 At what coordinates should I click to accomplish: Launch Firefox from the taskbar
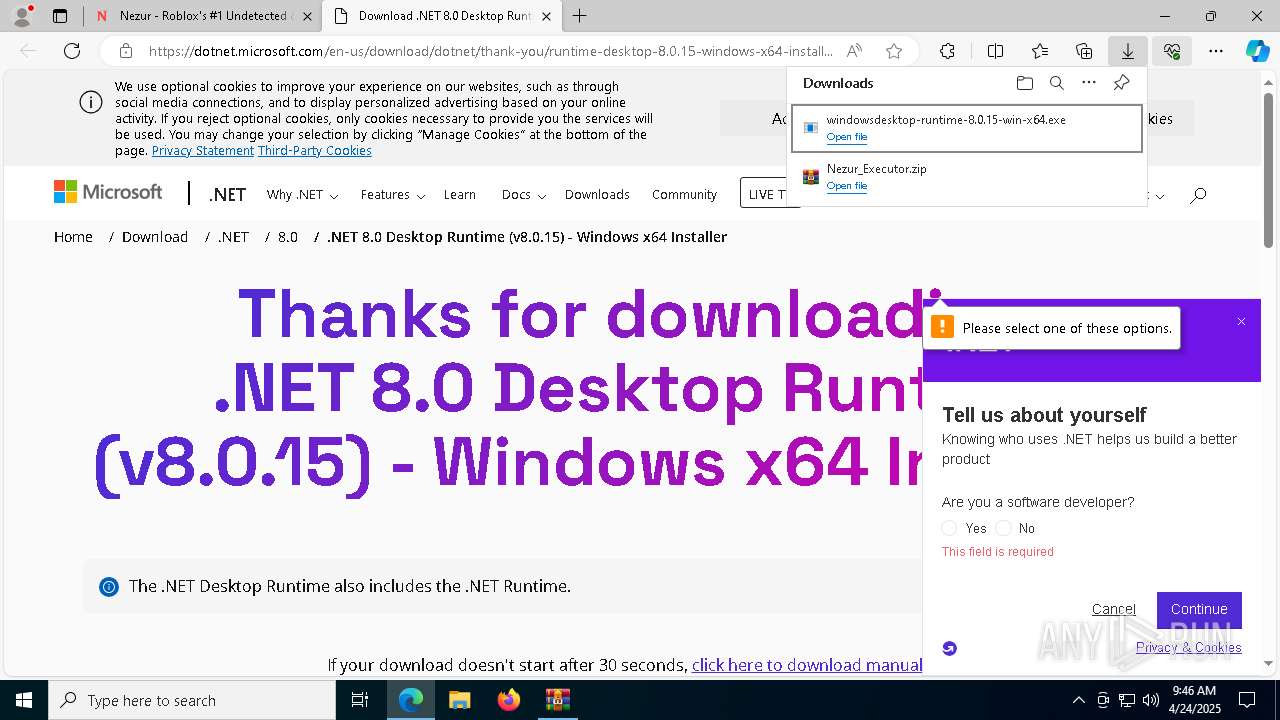[509, 700]
